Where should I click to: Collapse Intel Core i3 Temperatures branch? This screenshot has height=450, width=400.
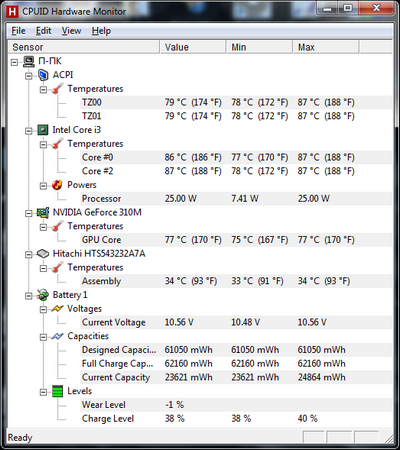pos(43,145)
